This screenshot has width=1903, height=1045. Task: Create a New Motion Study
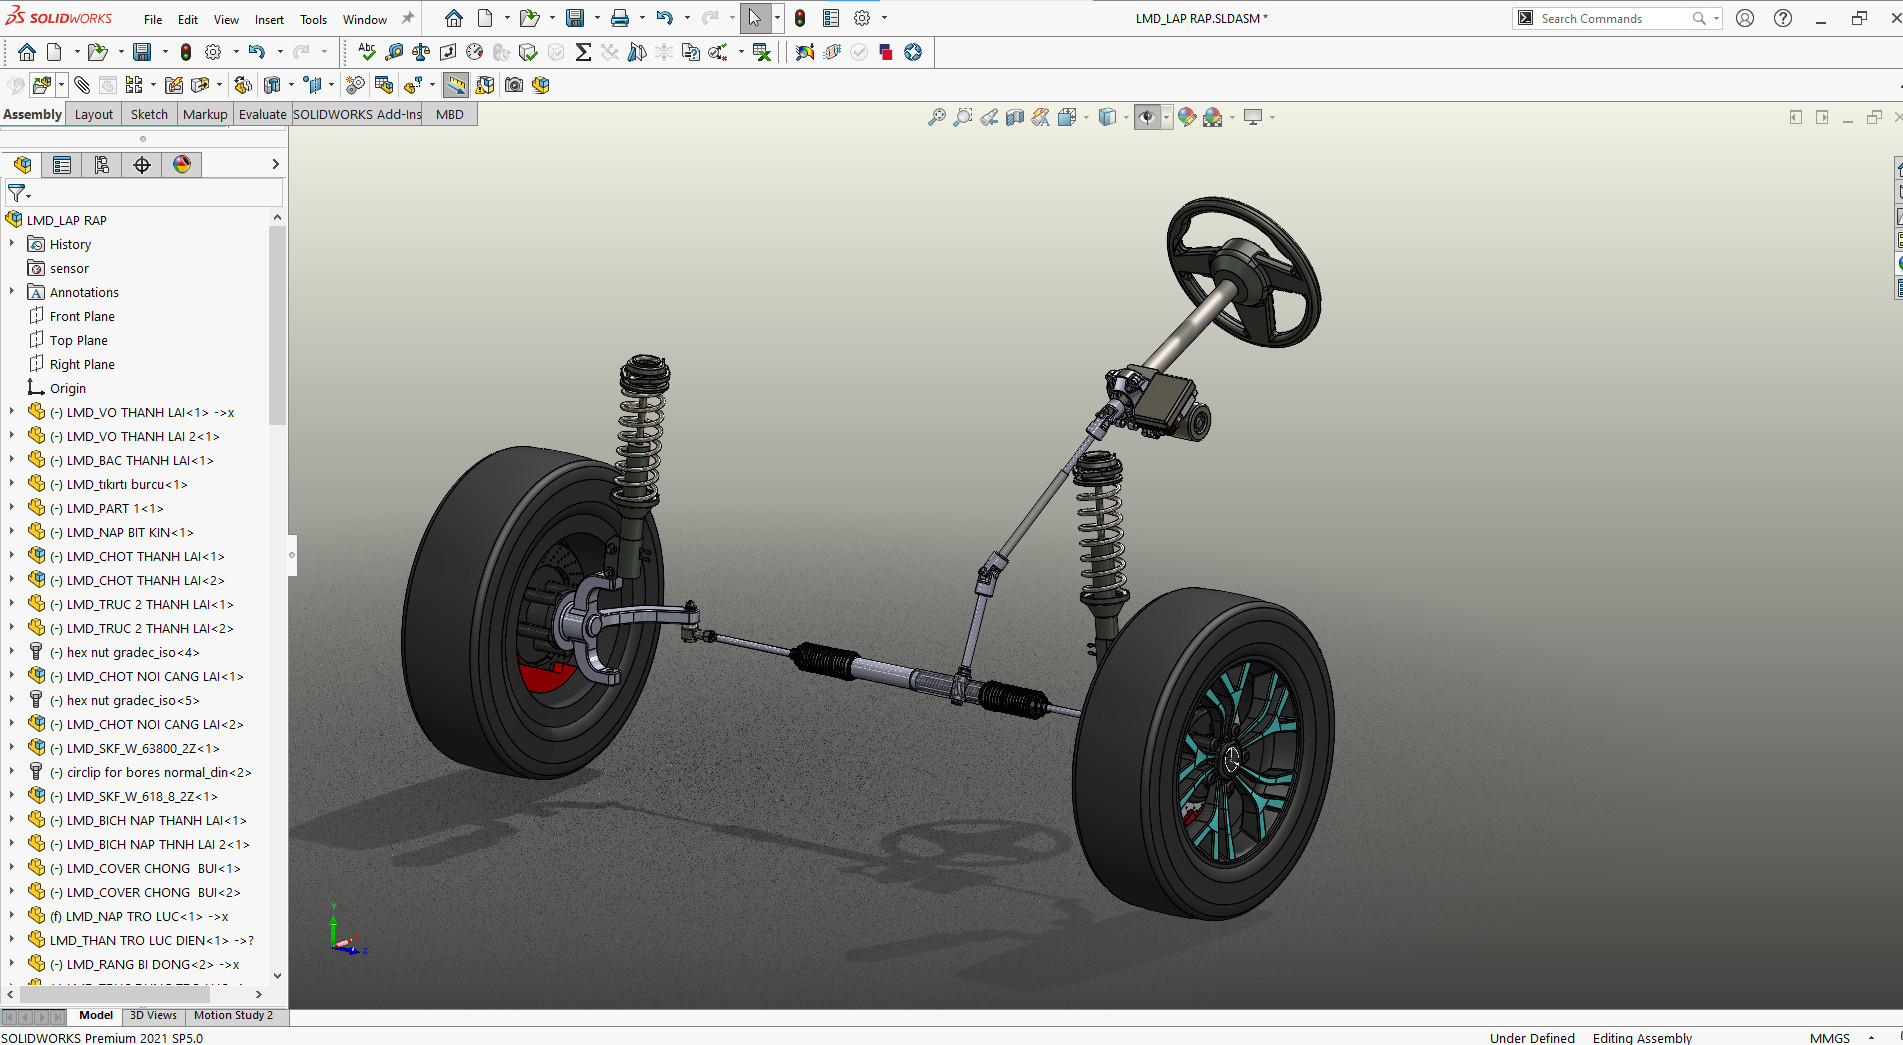point(354,85)
